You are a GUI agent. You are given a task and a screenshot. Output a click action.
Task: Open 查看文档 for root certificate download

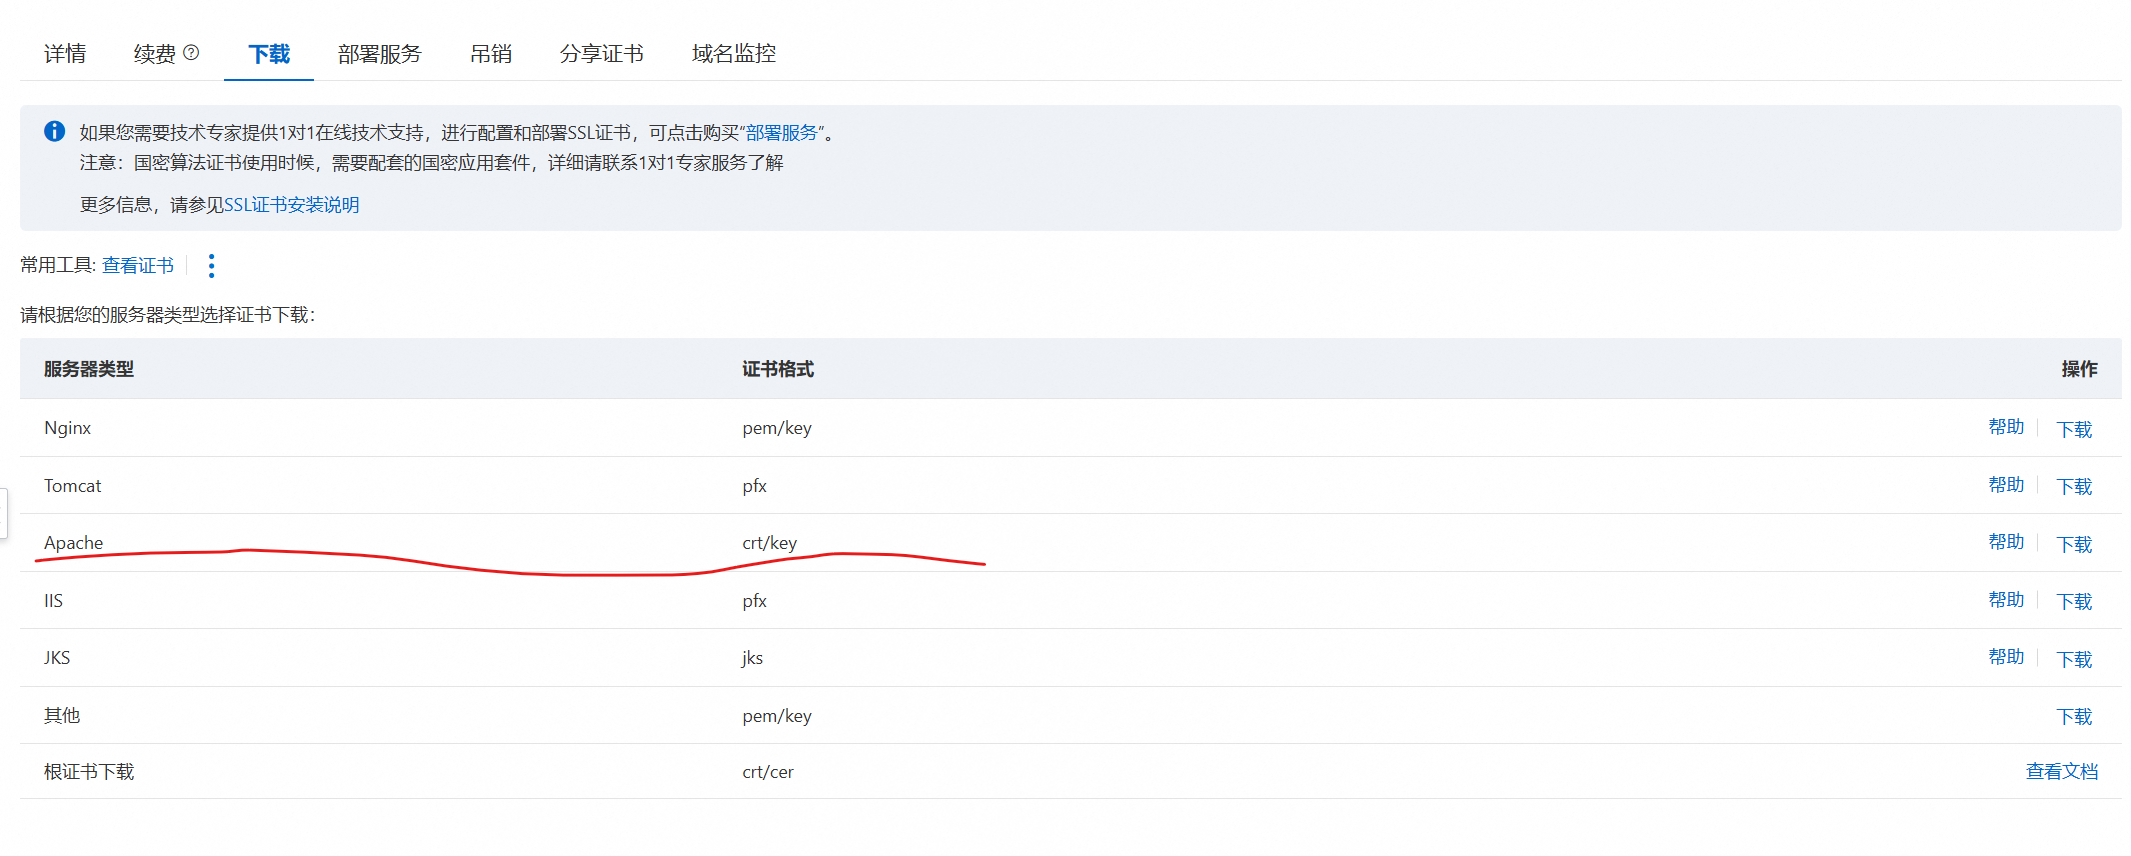point(2061,772)
